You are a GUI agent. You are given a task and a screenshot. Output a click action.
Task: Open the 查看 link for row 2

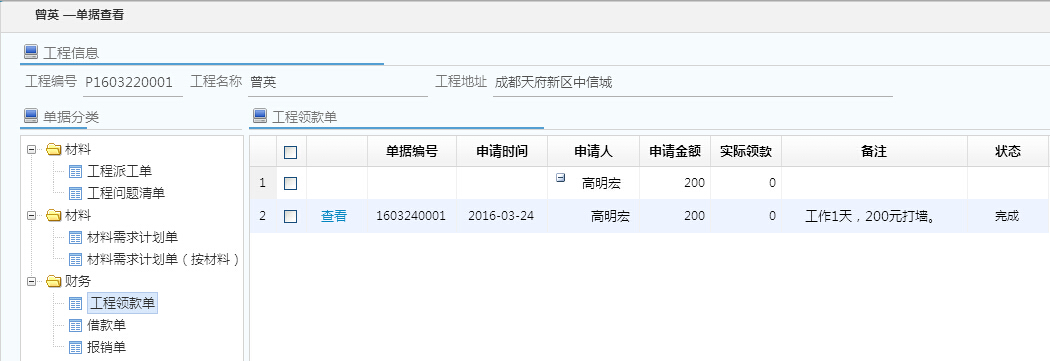[x=334, y=216]
